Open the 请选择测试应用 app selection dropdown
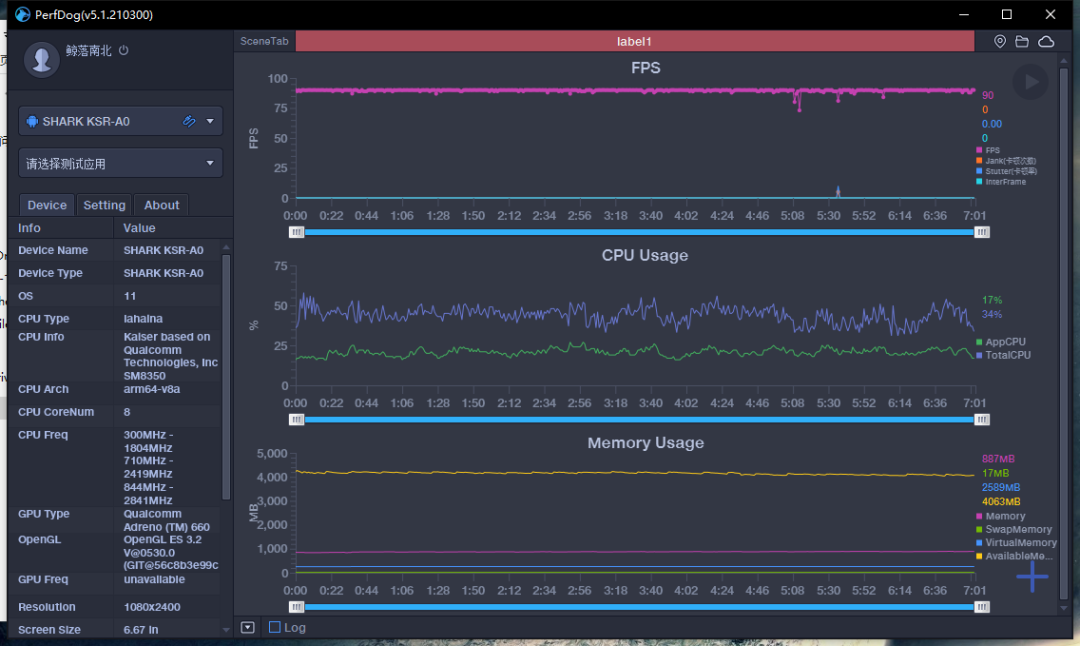Screen dimensions: 1080x646 121,163
